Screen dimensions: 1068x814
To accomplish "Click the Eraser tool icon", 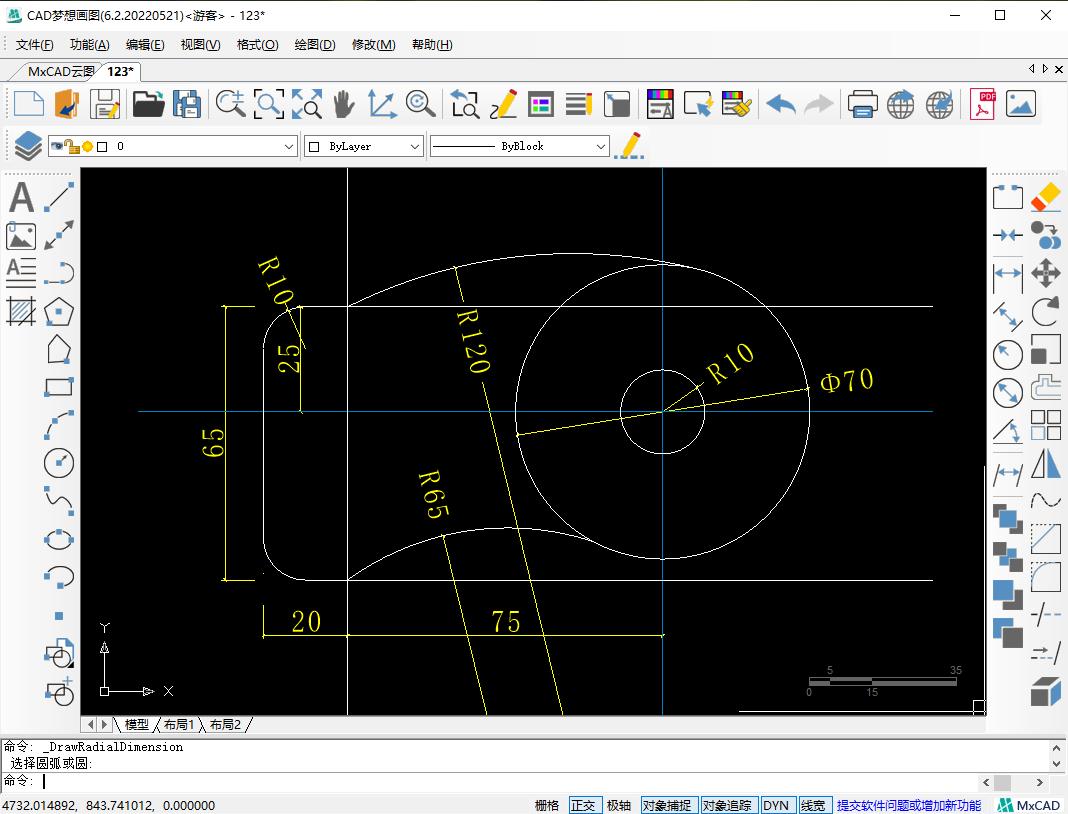I will click(x=1045, y=197).
